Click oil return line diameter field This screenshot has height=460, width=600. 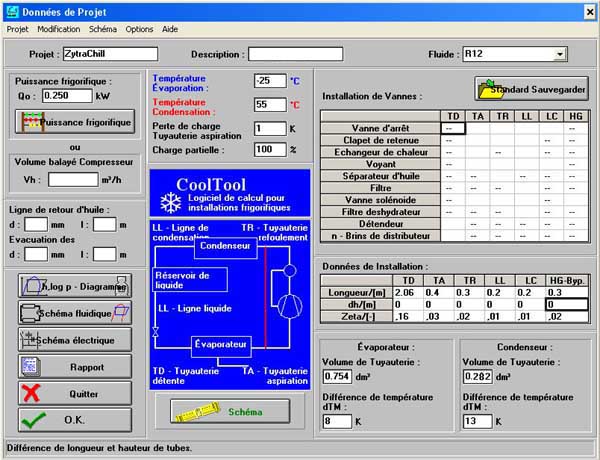pyautogui.click(x=36, y=225)
